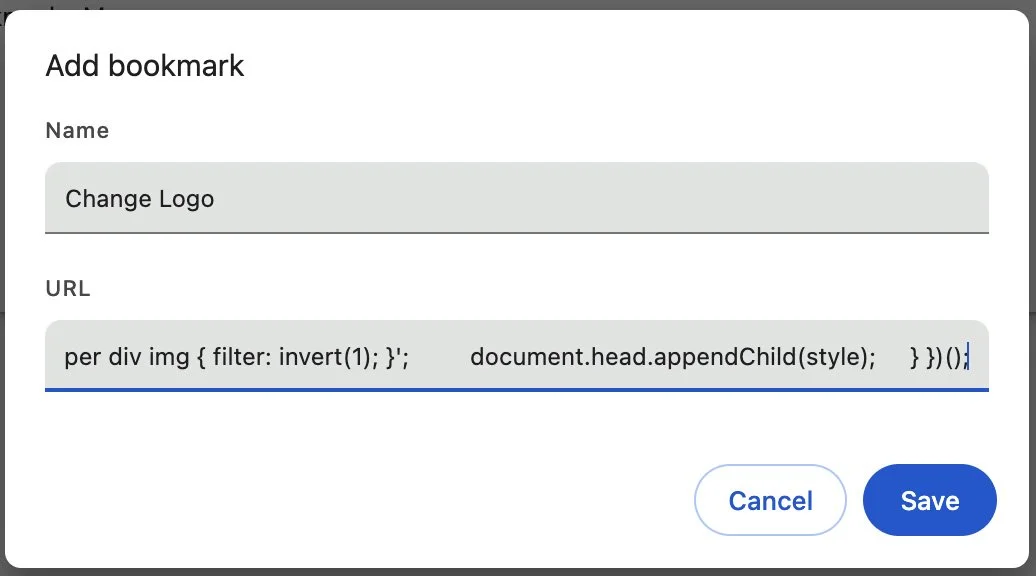Click the URL field label
Screen dimensions: 1036x576
(67, 289)
